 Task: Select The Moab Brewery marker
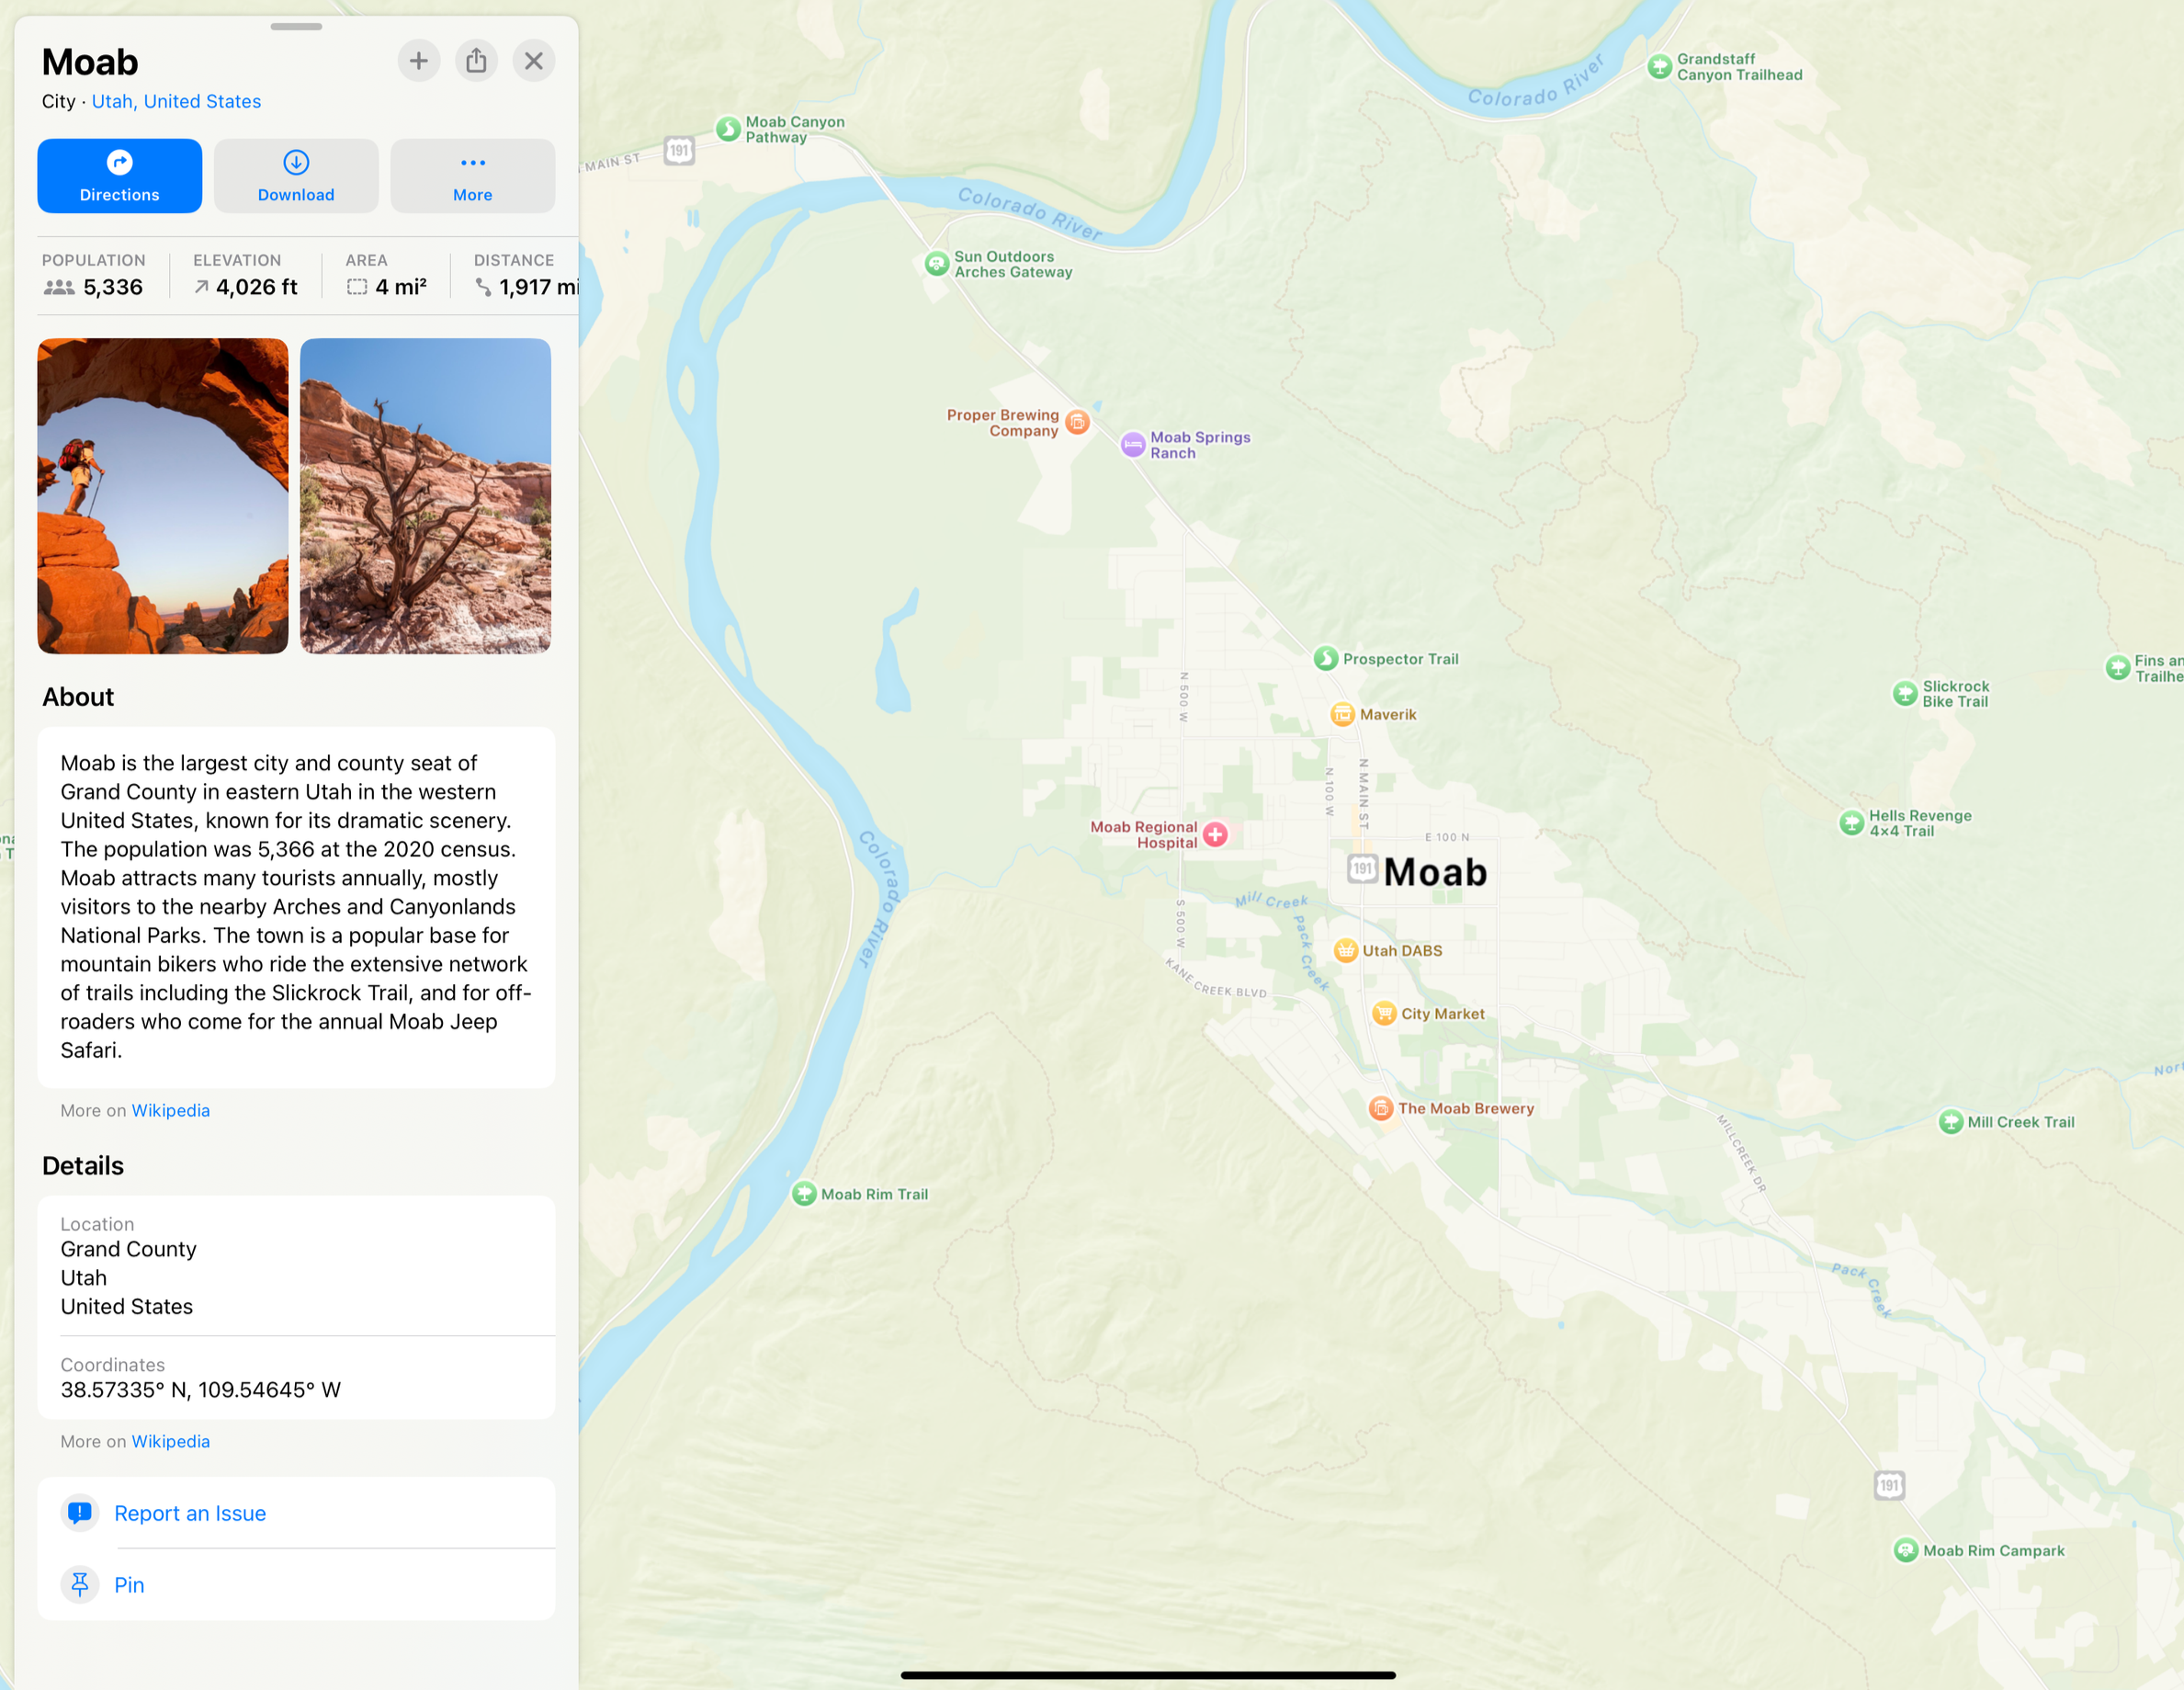coord(1381,1108)
